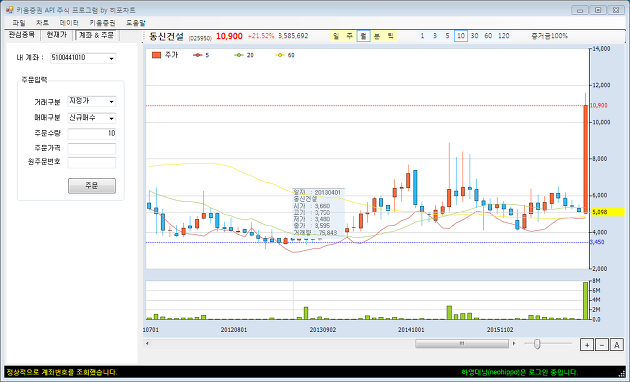Click the +21.52% change rate

pyautogui.click(x=261, y=36)
